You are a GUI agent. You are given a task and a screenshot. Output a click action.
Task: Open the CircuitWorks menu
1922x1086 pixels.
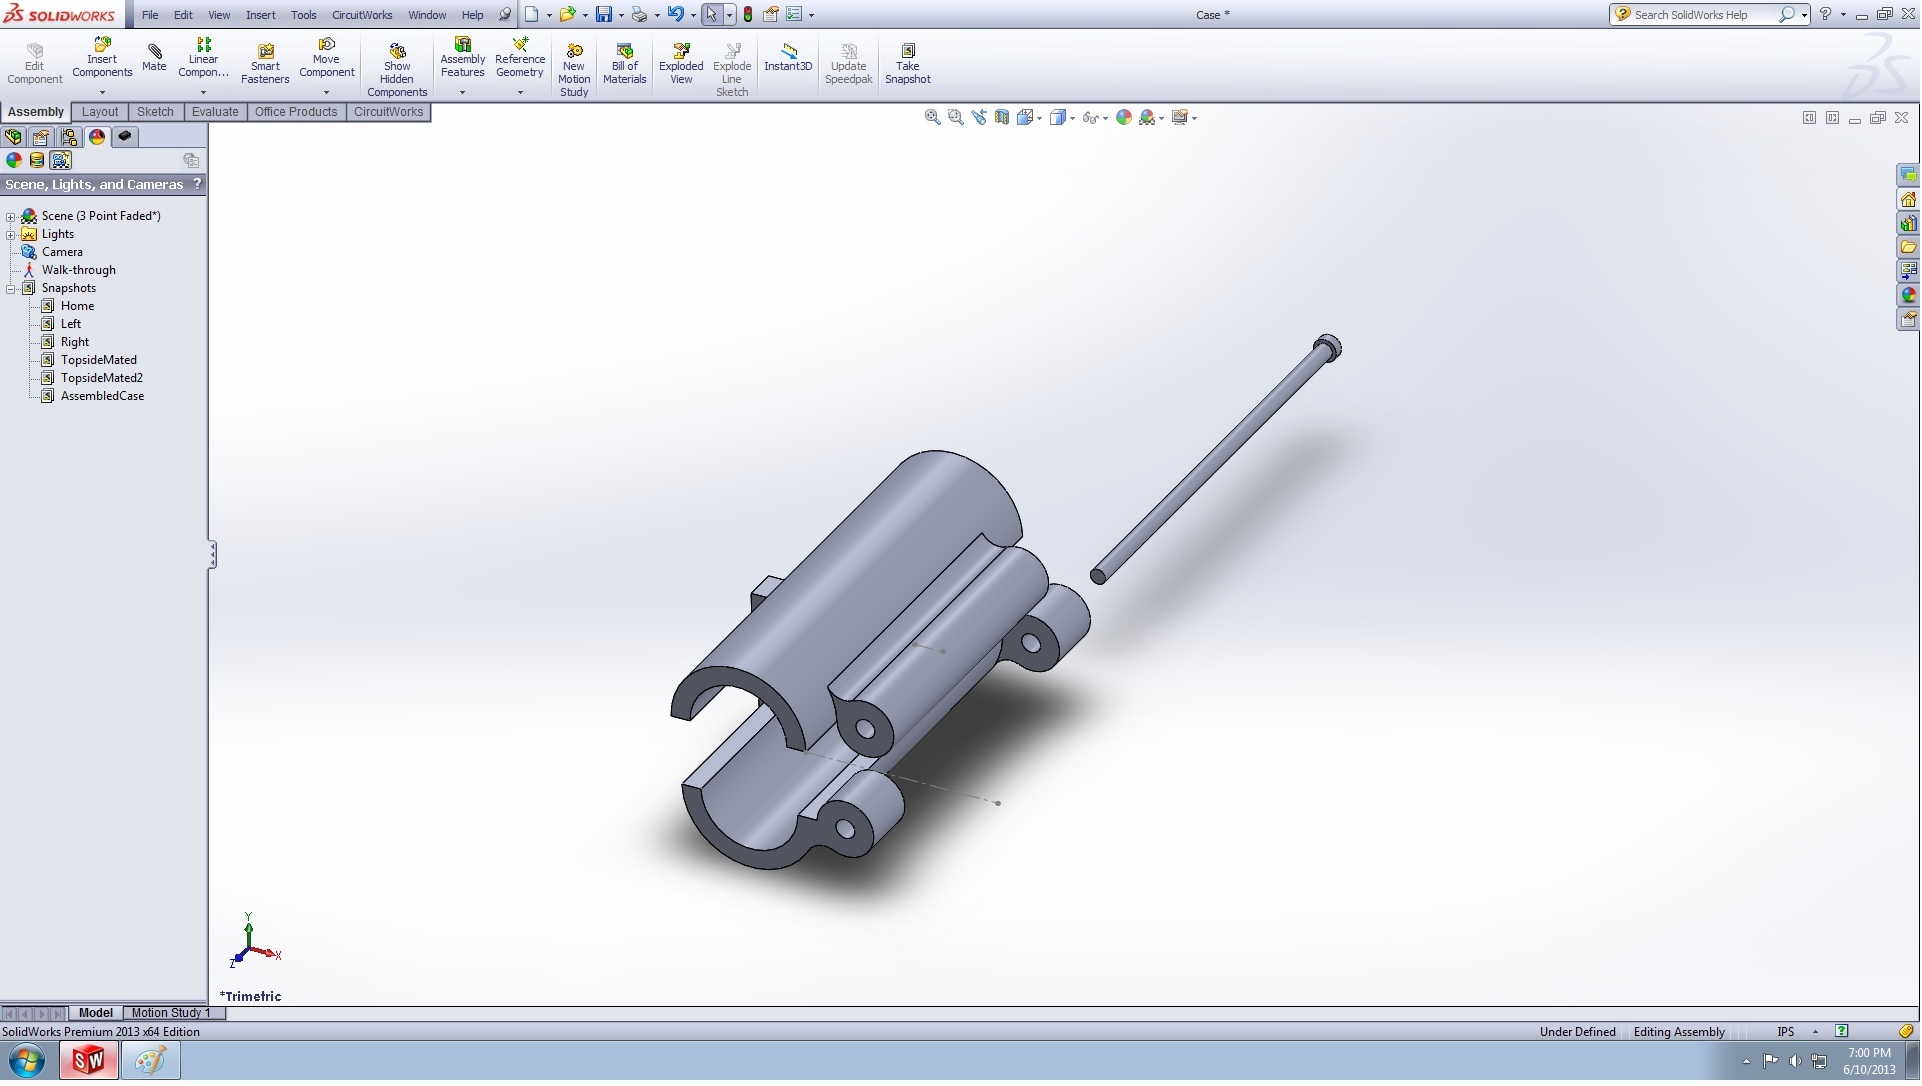(362, 15)
